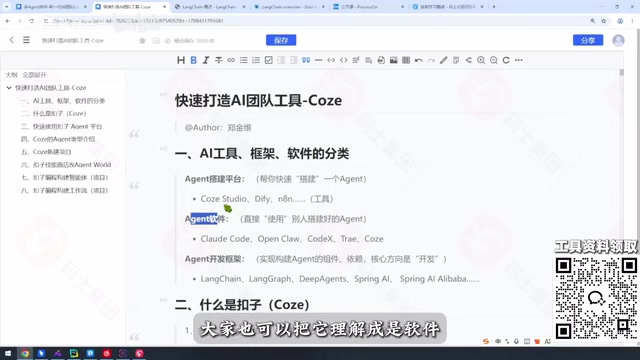Toggle bold formatting in toolbar
The width and height of the screenshot is (640, 360).
click(193, 60)
